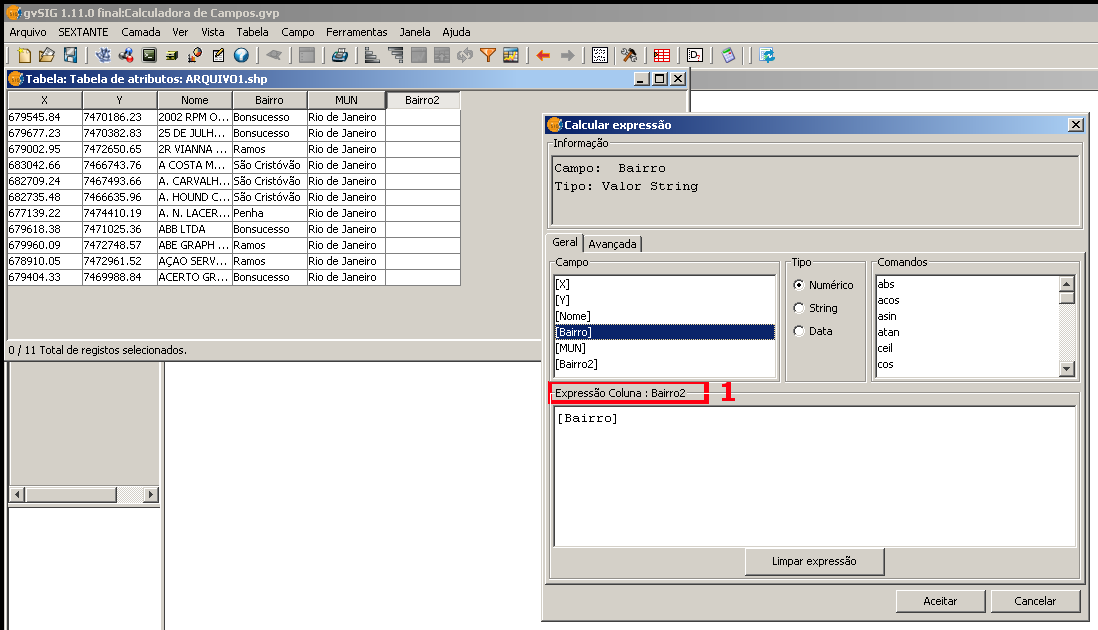The height and width of the screenshot is (630, 1098).
Task: Click the red undo arrow icon
Action: pyautogui.click(x=543, y=55)
